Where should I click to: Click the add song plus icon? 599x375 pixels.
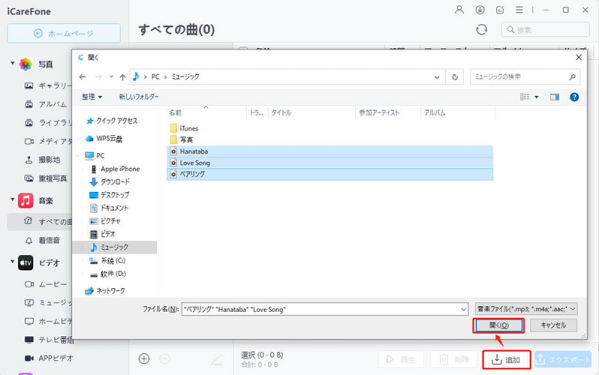click(144, 359)
